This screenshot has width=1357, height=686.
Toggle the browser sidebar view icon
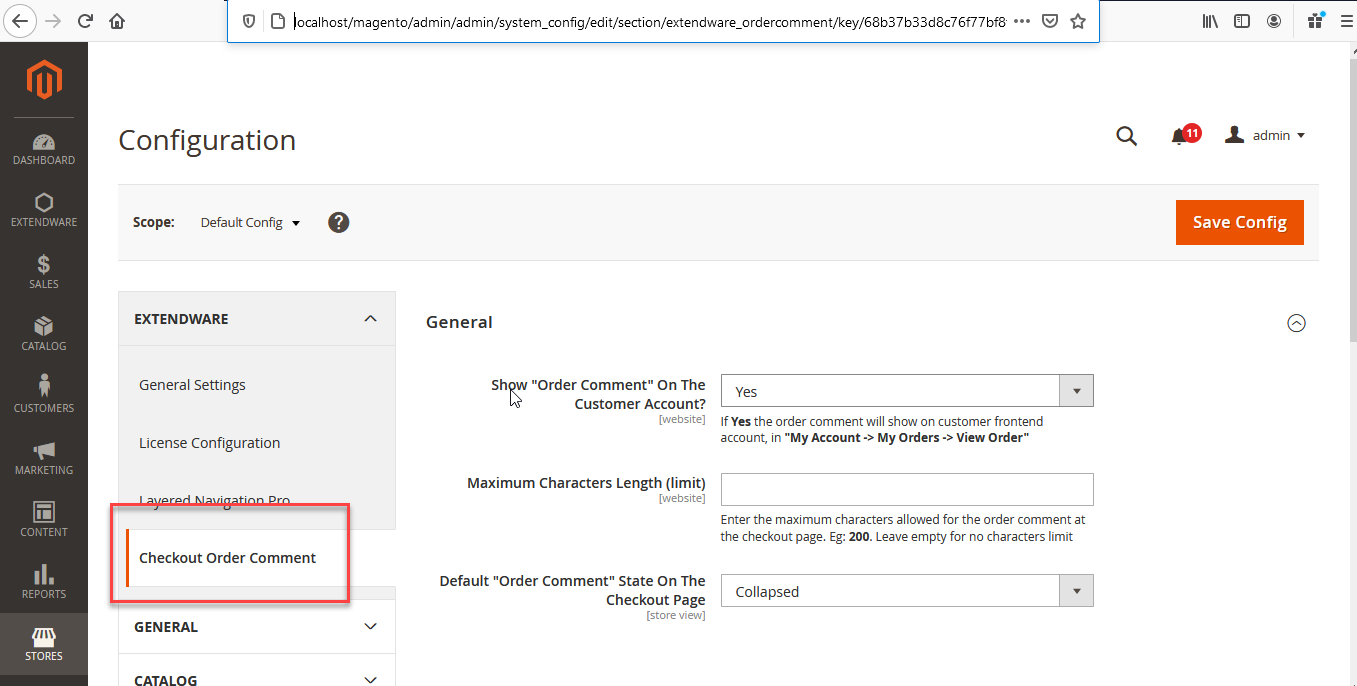point(1242,21)
